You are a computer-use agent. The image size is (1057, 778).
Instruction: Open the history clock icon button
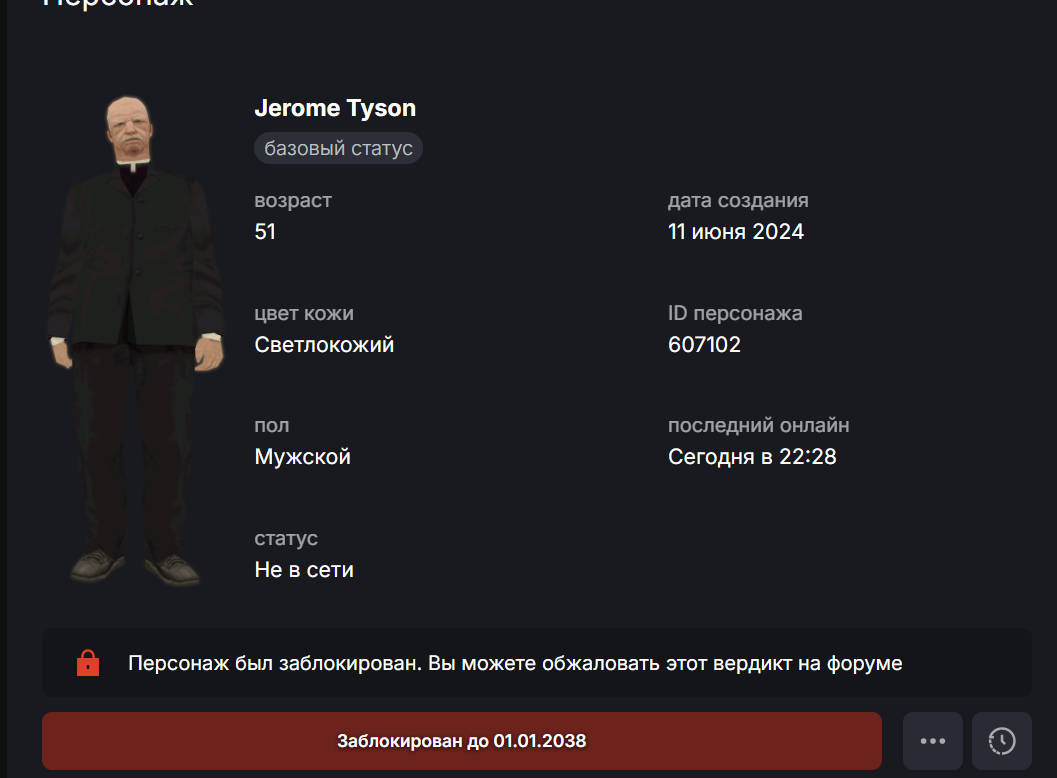[x=1002, y=741]
